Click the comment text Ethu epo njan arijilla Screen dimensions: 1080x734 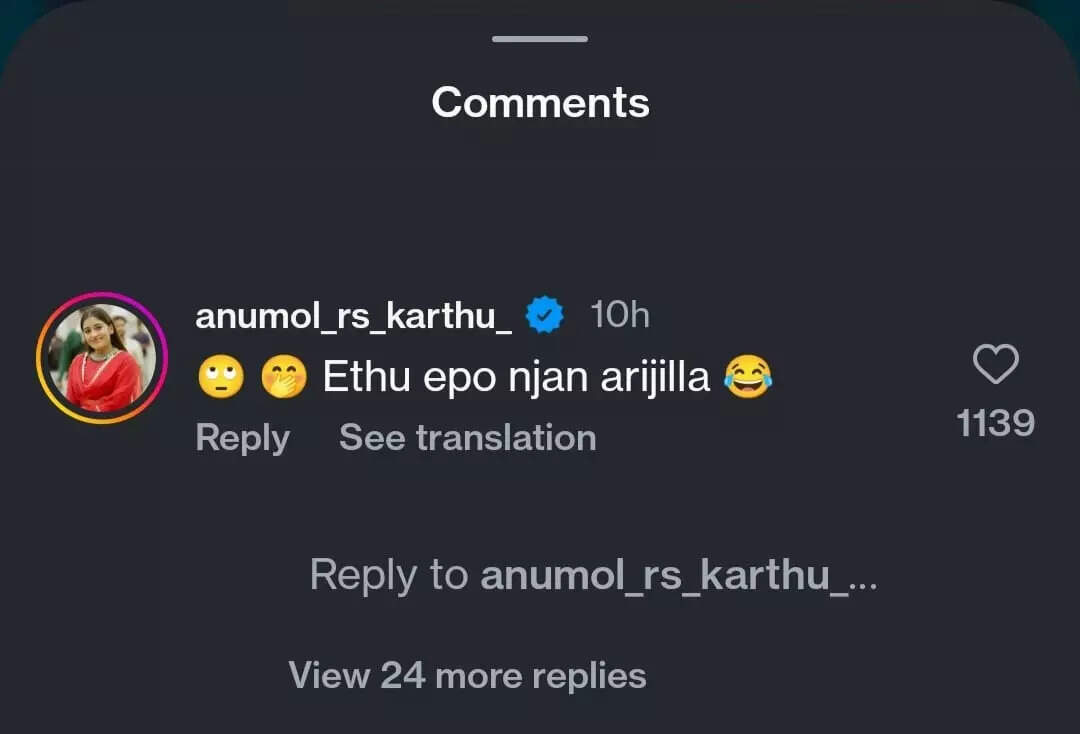coord(517,377)
